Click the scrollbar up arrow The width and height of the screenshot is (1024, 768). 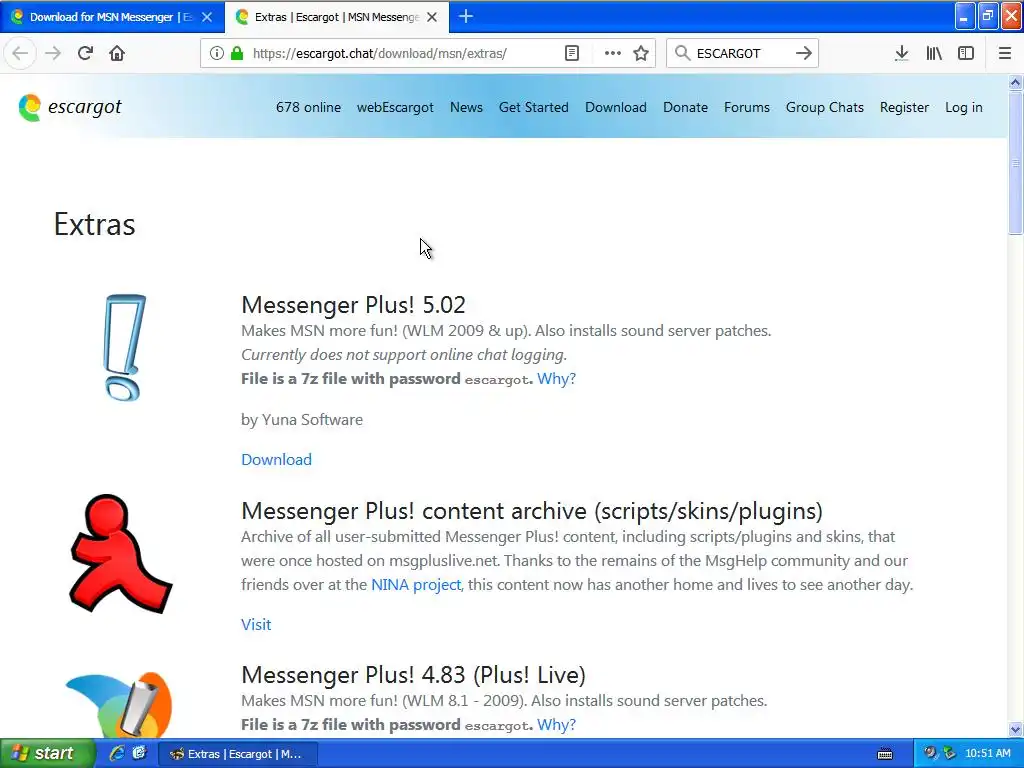tap(1015, 82)
